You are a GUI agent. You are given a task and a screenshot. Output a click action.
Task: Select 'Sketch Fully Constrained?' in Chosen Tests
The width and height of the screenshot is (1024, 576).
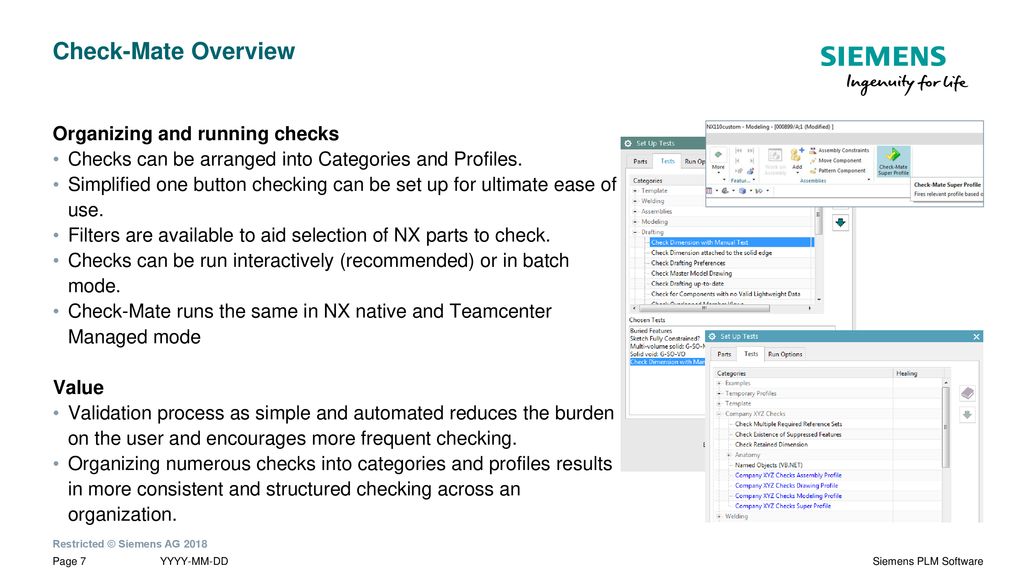pos(664,338)
